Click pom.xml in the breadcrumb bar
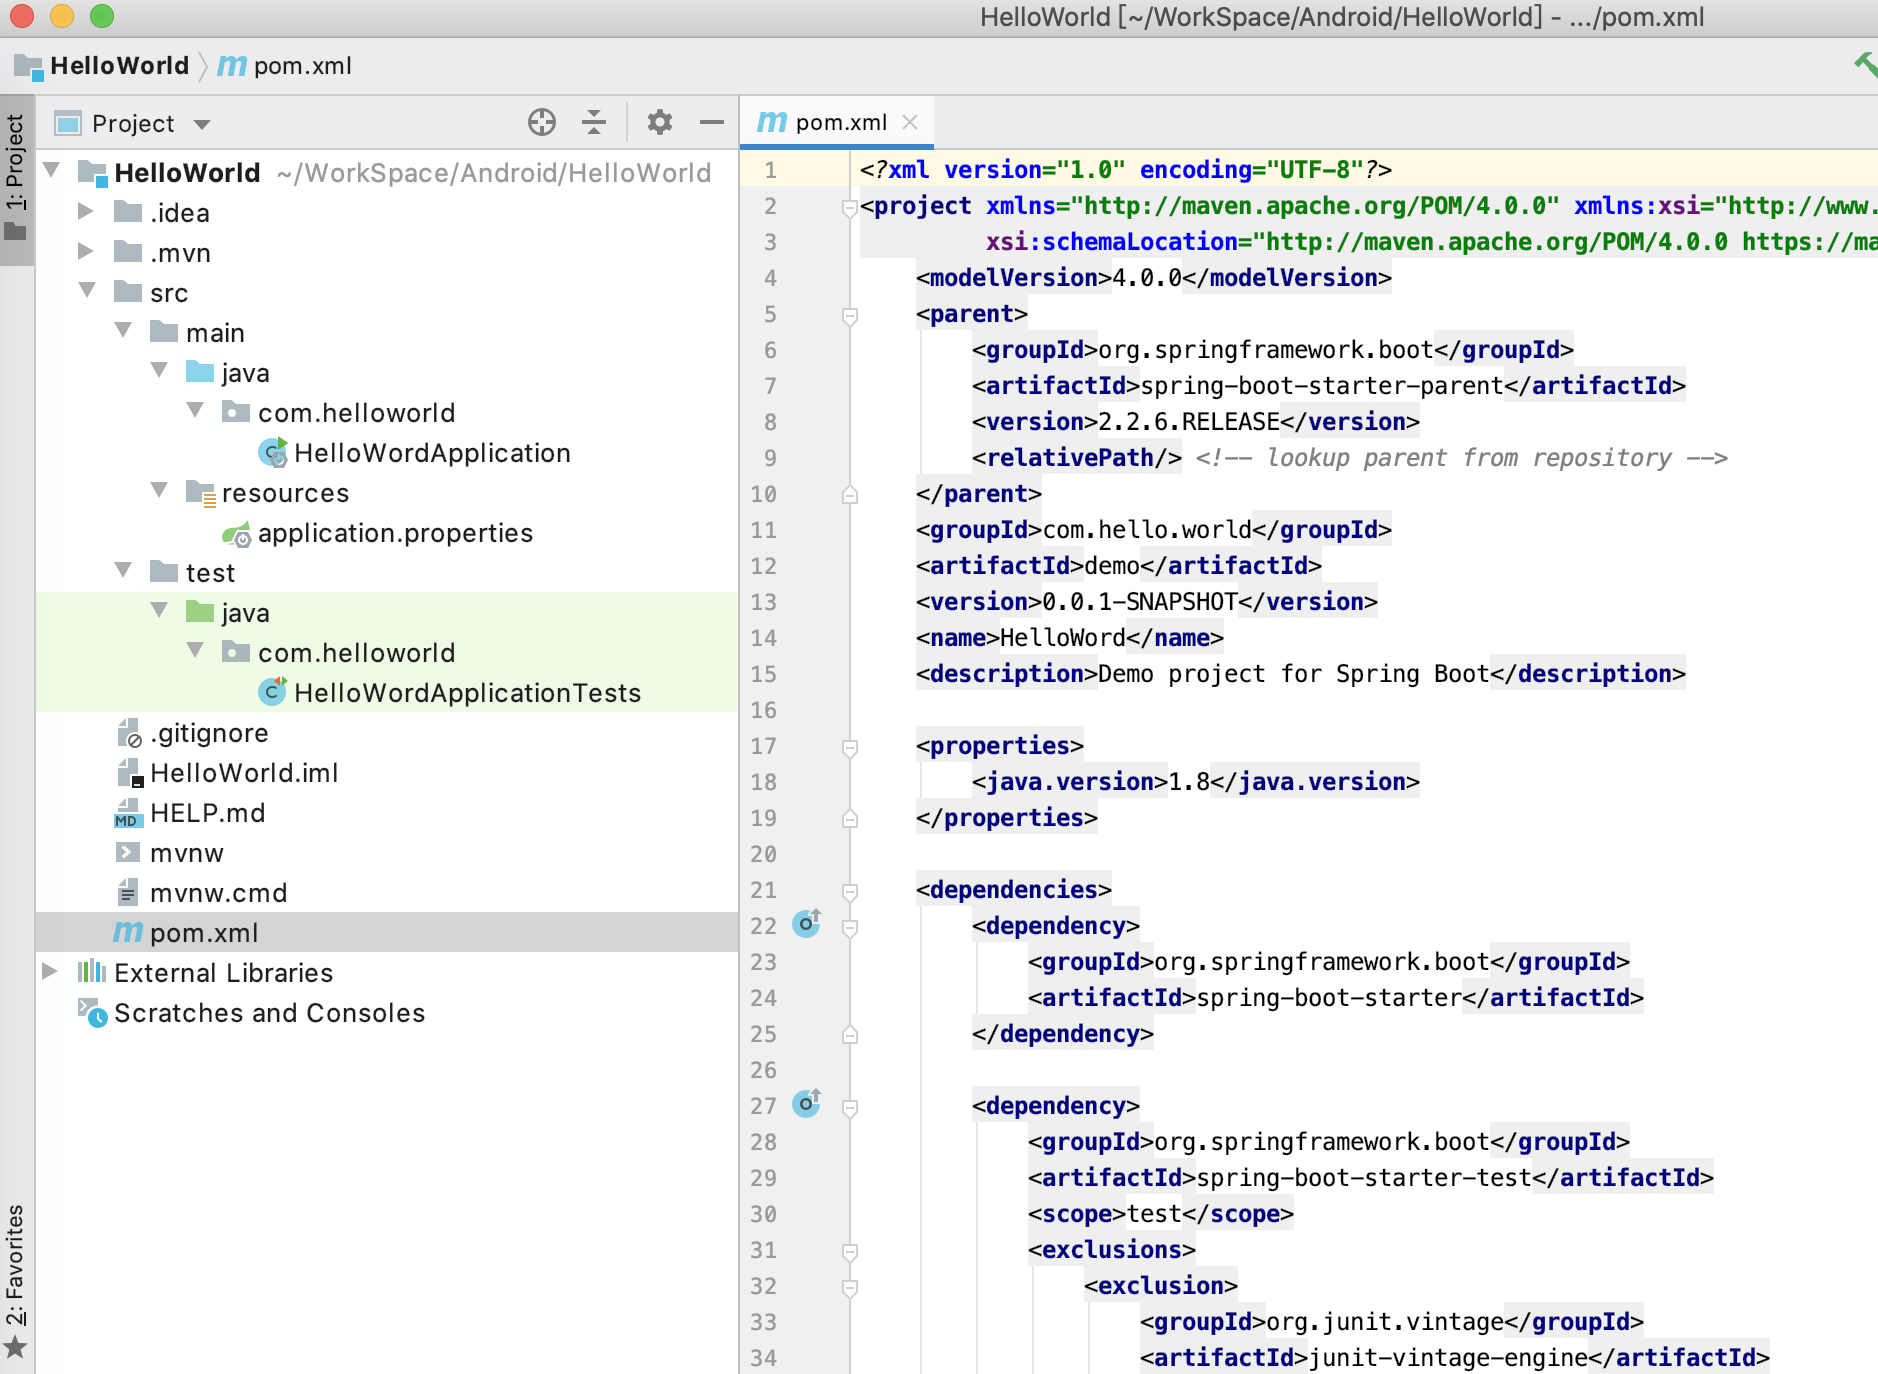The image size is (1878, 1374). [x=303, y=66]
